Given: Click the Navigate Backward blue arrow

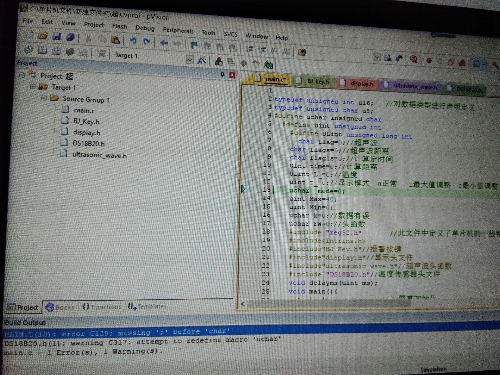Looking at the screenshot, I should click(x=164, y=43).
